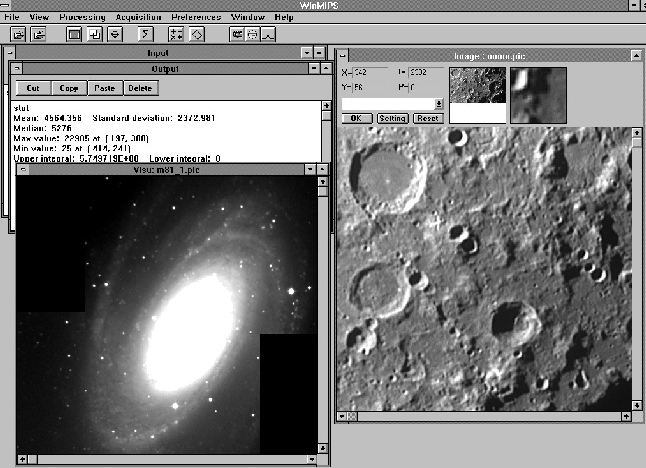Viewport: 646px width, 468px height.
Task: Click the moon window horizontal scrollbar thumb
Action: coord(352,417)
